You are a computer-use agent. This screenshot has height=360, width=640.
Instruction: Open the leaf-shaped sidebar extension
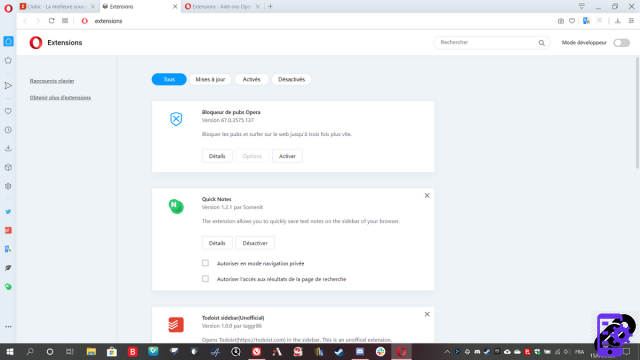click(8, 268)
